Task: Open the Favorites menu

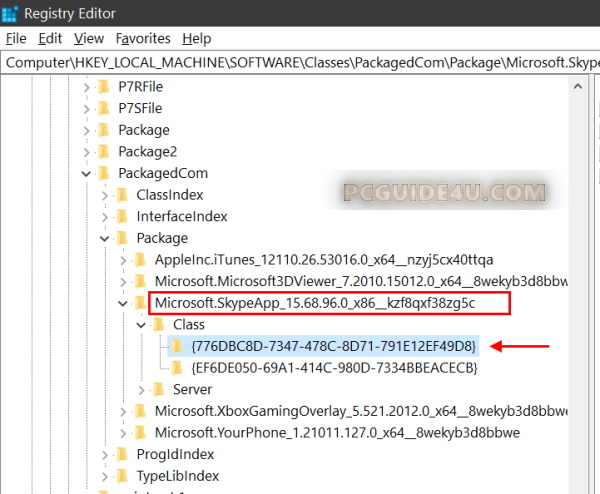Action: coord(143,38)
